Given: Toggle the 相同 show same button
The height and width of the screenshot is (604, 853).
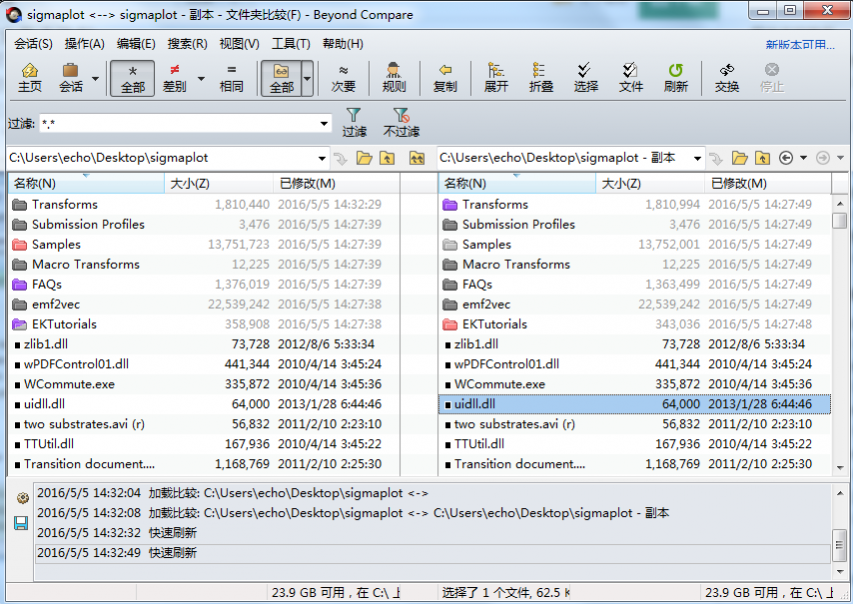Looking at the screenshot, I should tap(231, 77).
